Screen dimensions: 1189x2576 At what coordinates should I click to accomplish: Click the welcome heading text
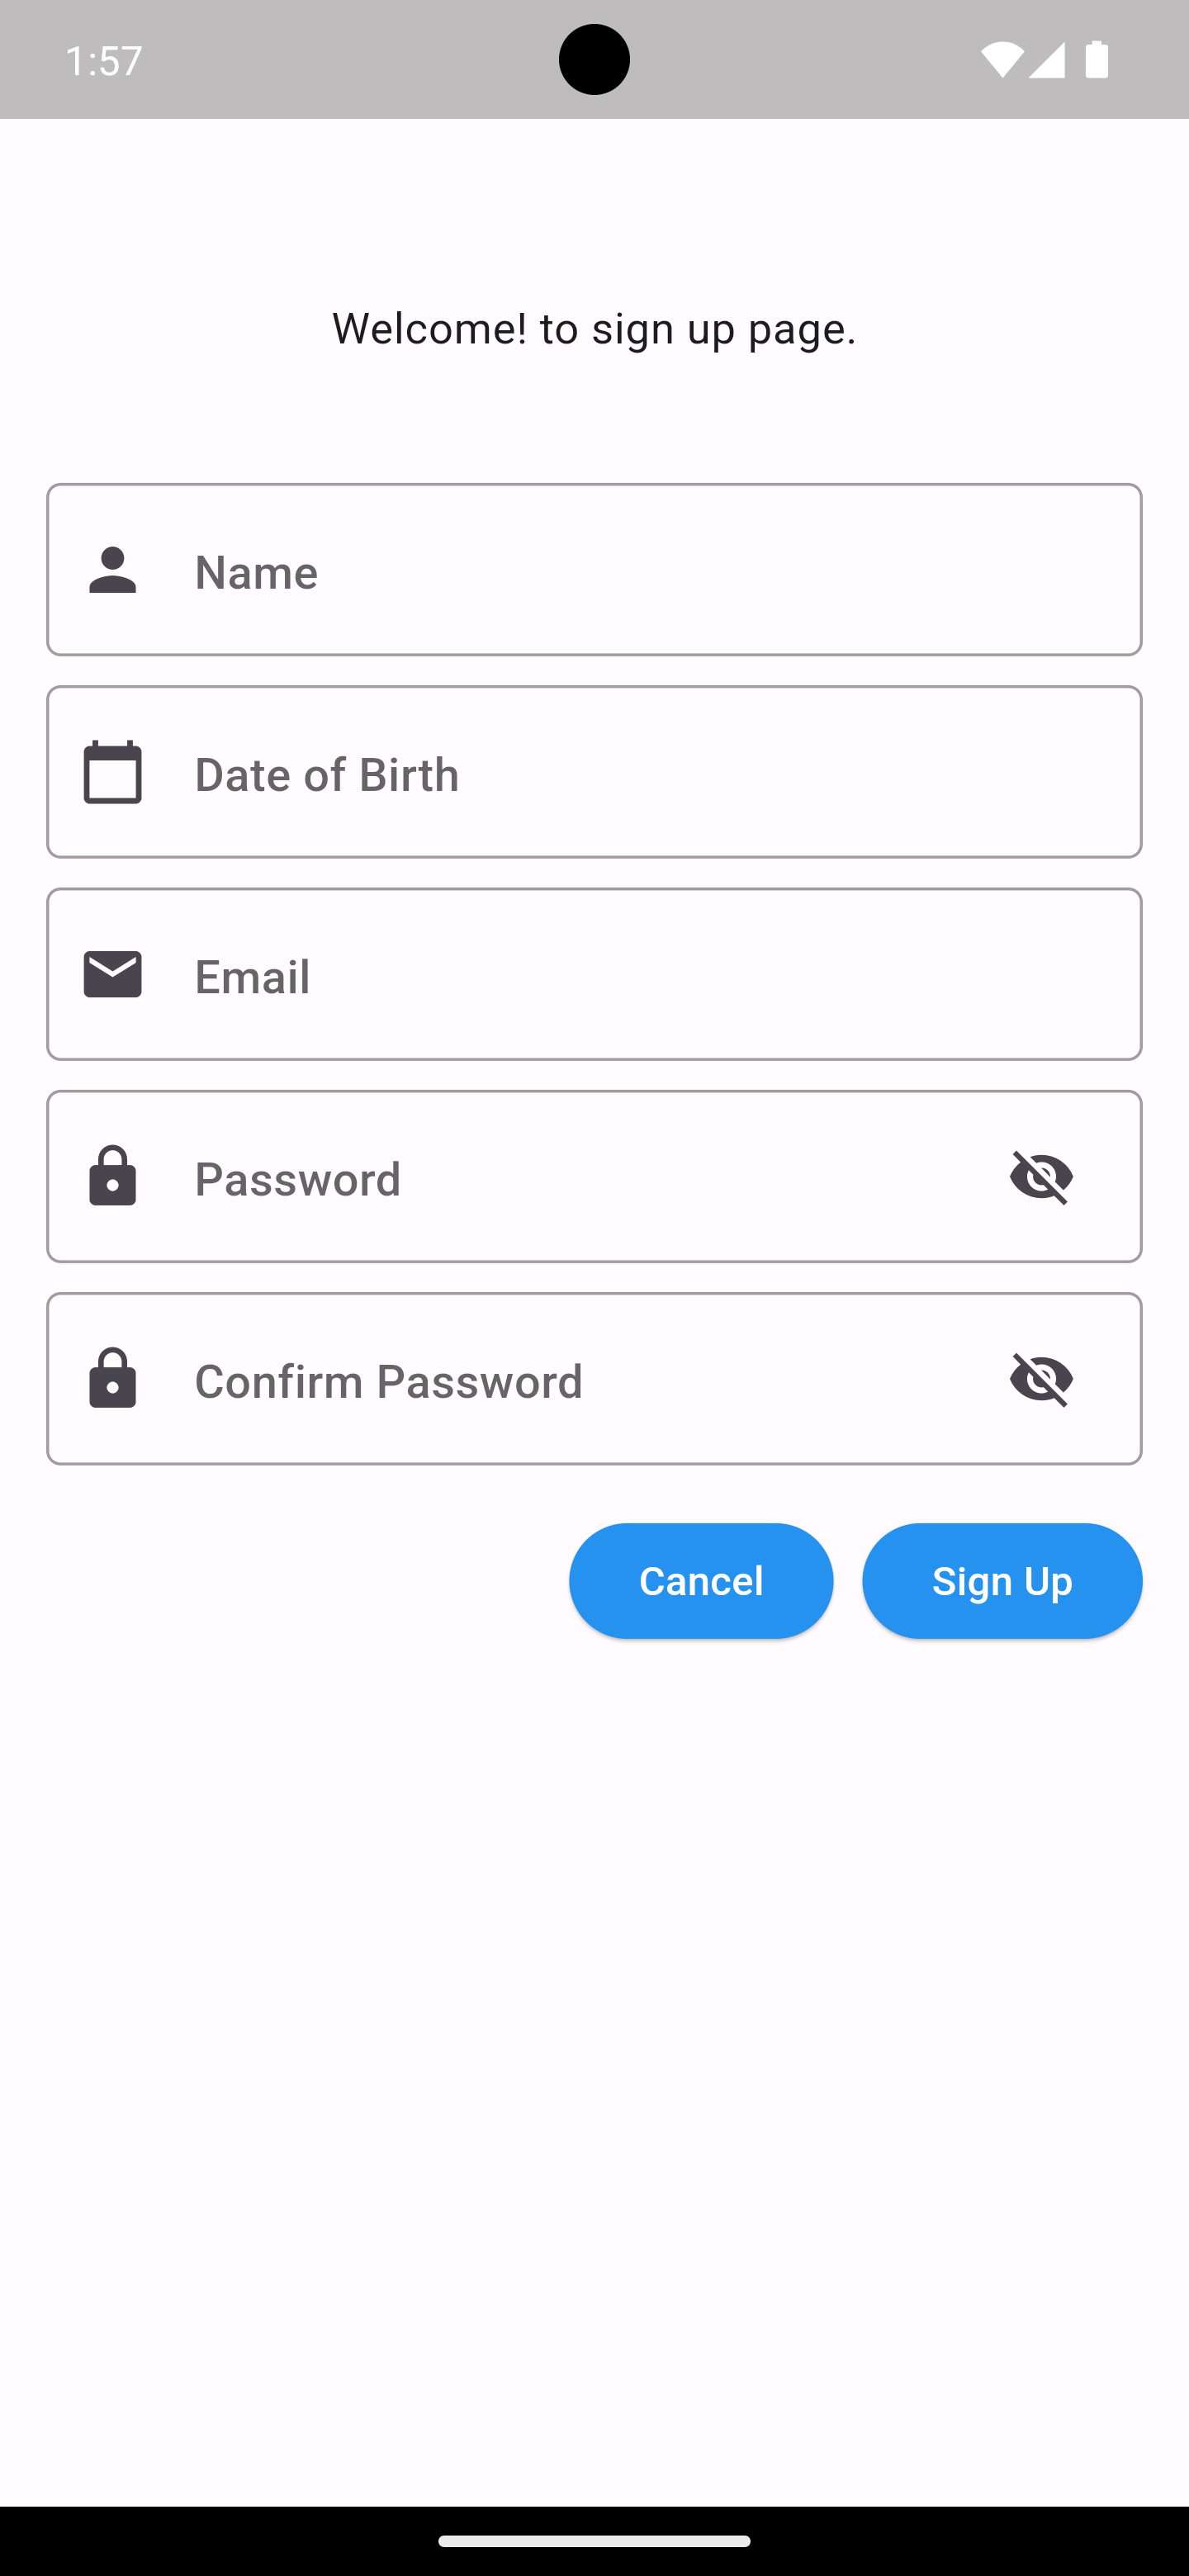pos(594,329)
